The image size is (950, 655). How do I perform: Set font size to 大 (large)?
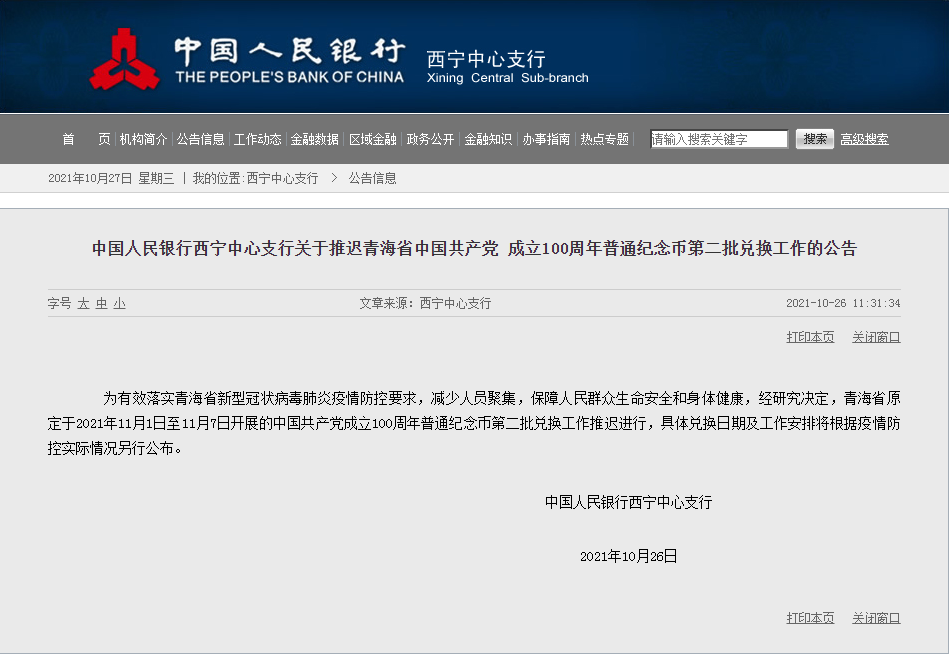point(83,303)
